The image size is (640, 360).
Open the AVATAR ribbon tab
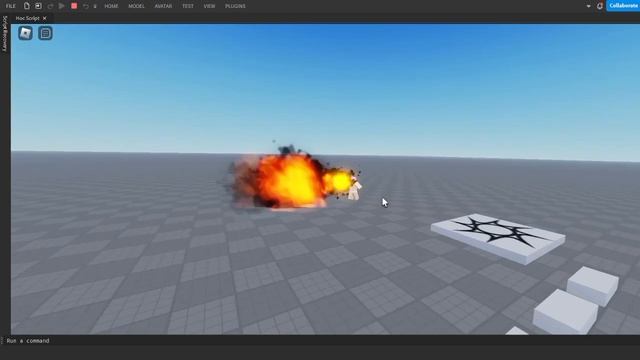163,6
